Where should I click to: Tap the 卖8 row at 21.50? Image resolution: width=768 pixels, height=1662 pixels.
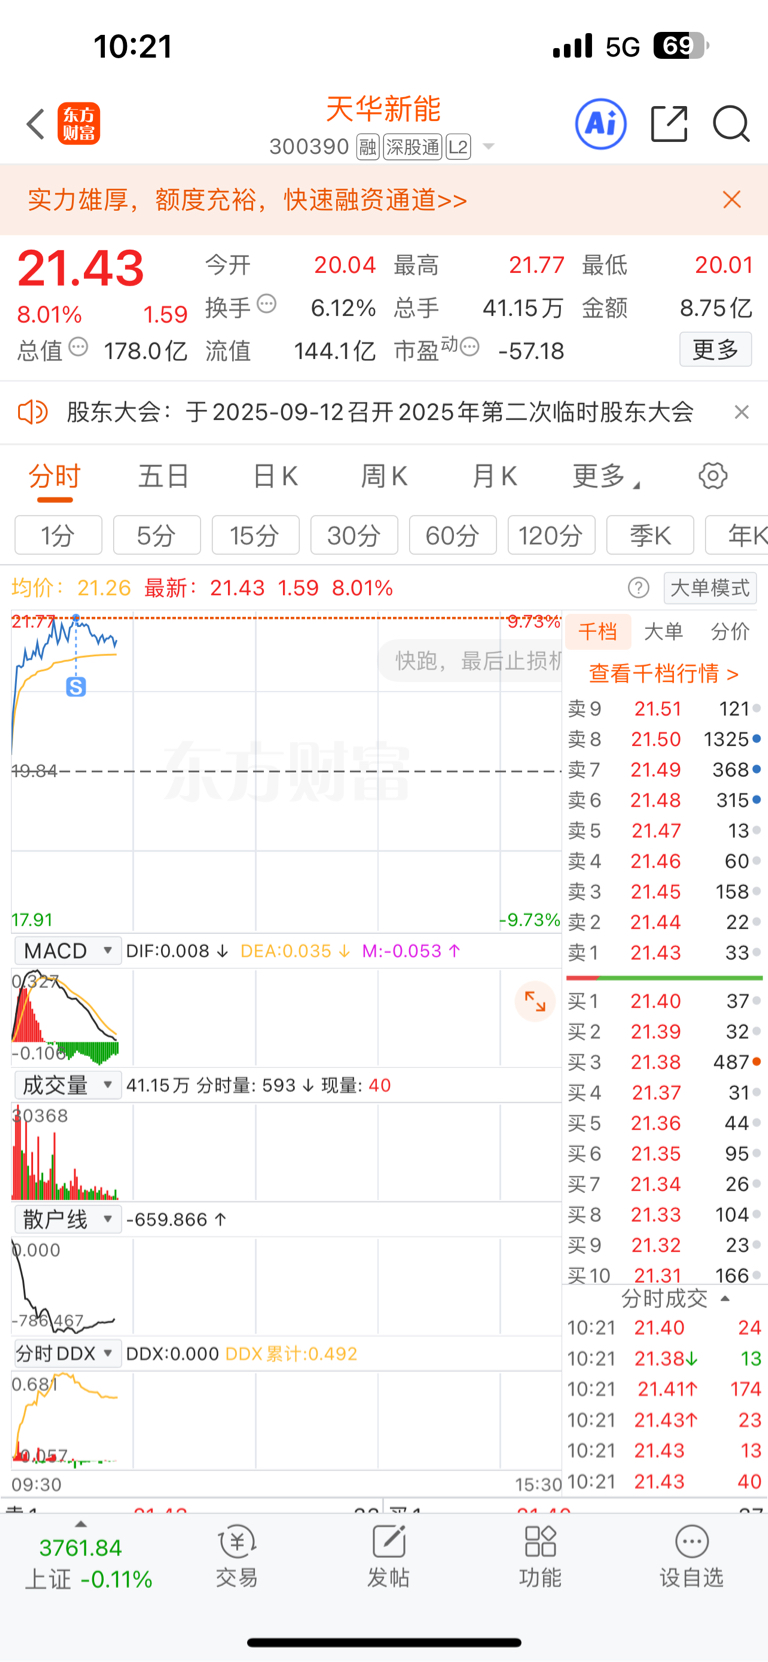pos(664,740)
